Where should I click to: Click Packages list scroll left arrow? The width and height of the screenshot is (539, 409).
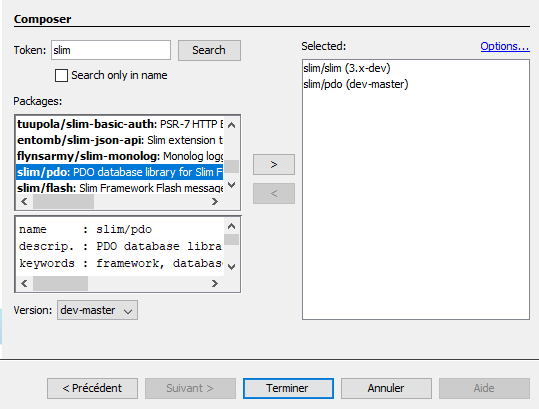pyautogui.click(x=24, y=201)
